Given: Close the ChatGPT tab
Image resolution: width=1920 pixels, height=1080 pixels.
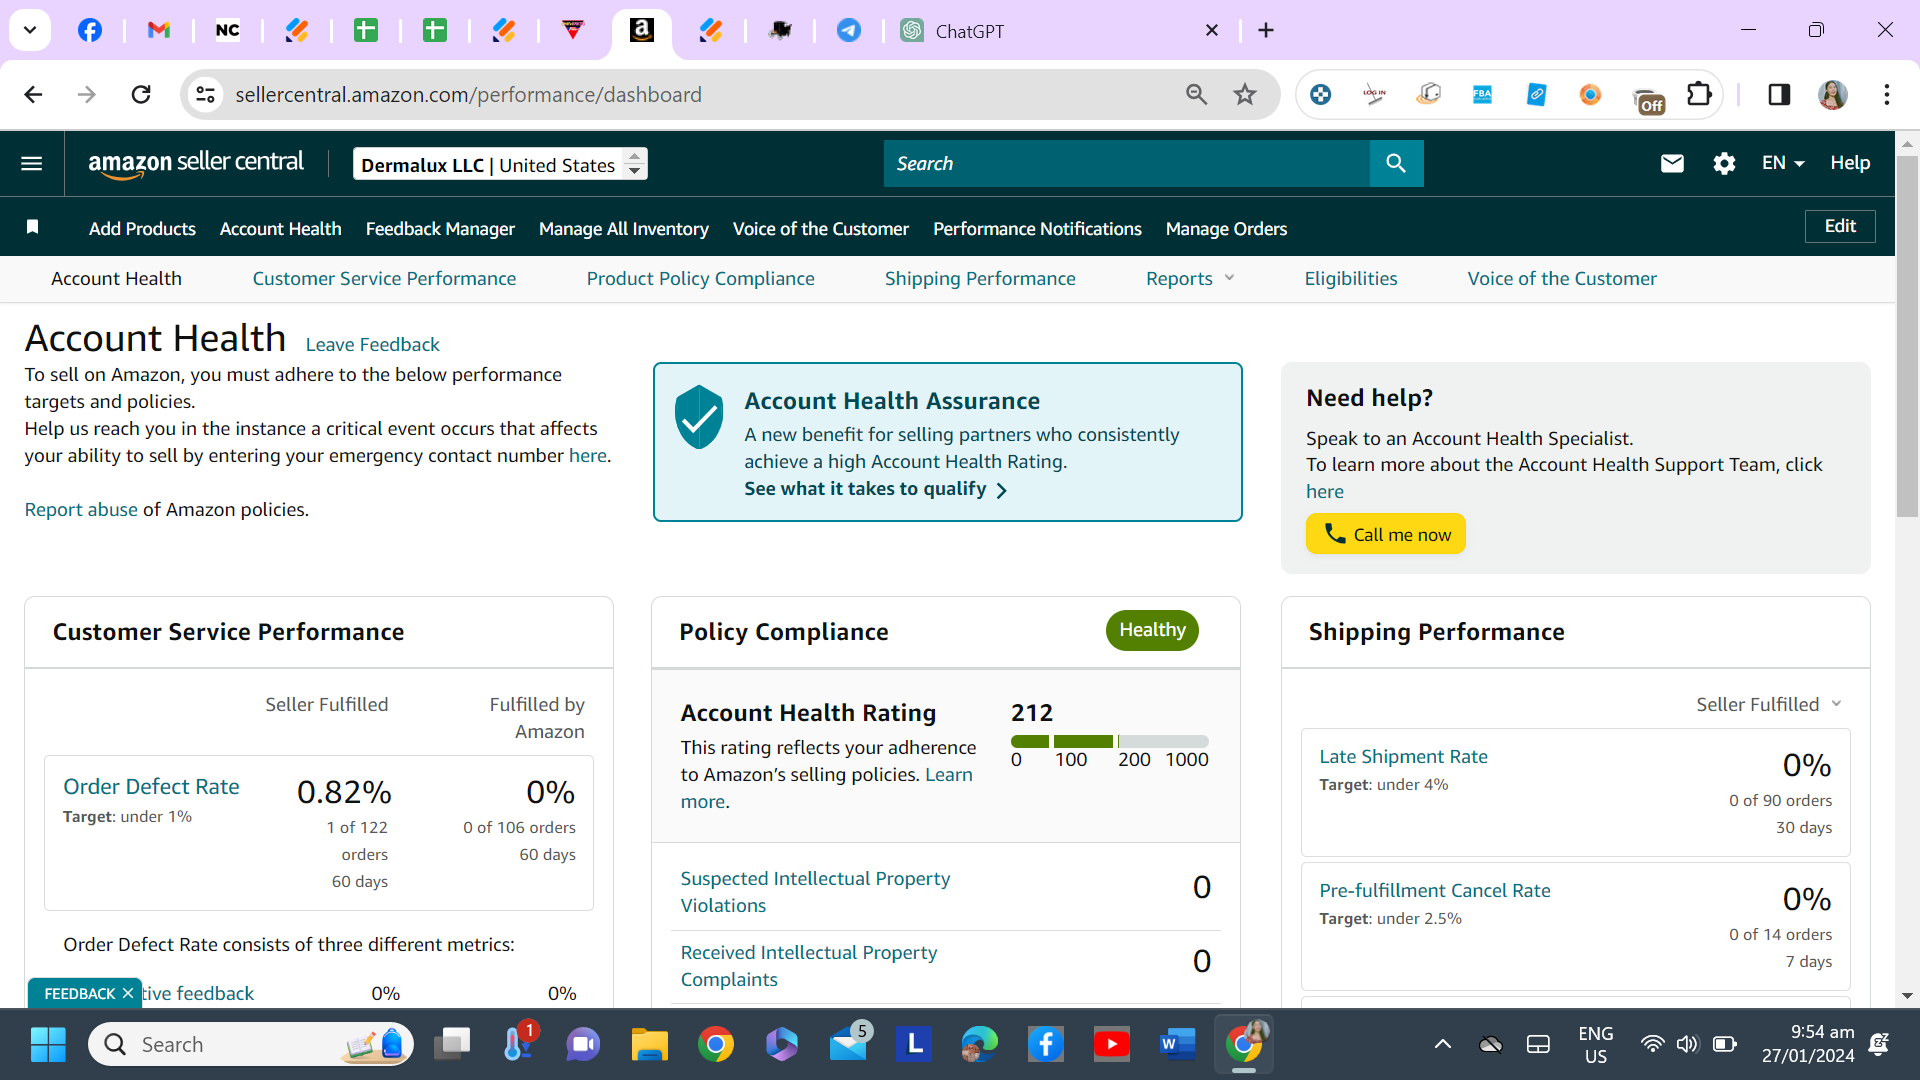Looking at the screenshot, I should point(1211,30).
